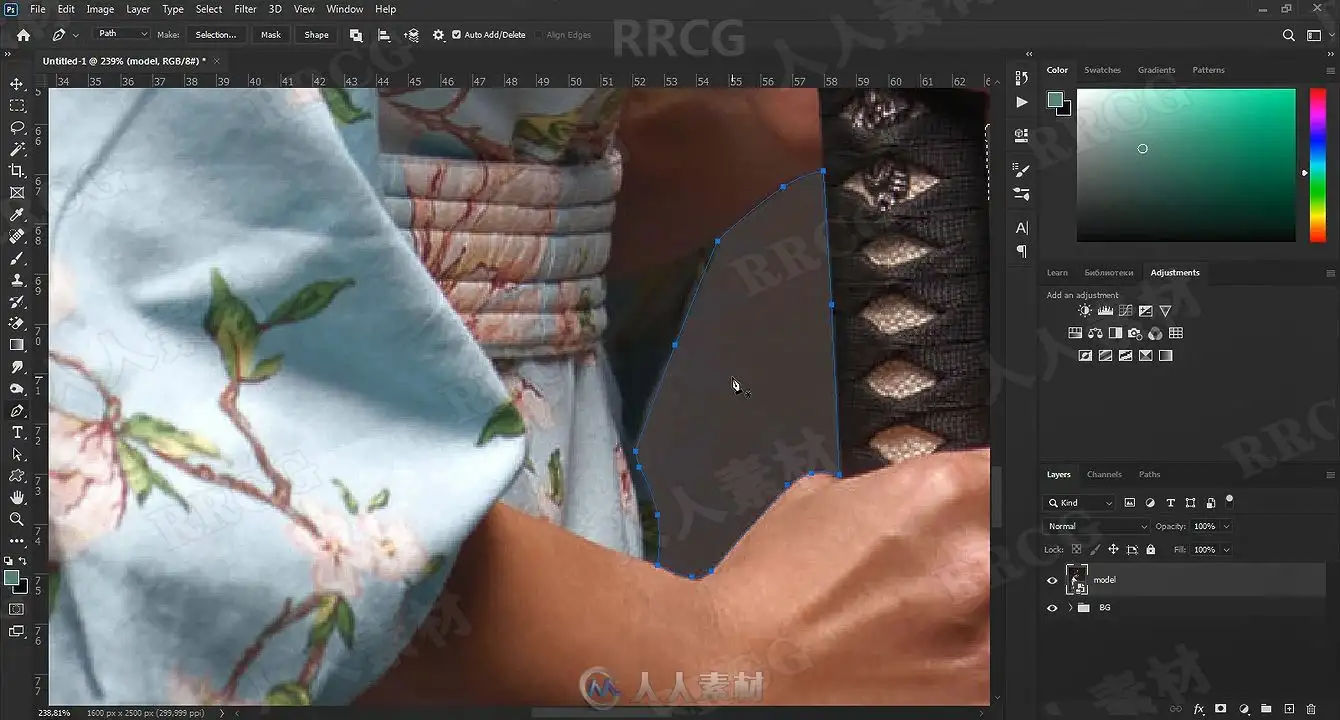Image resolution: width=1340 pixels, height=720 pixels.
Task: Switch to the Channels tab
Action: click(1104, 475)
